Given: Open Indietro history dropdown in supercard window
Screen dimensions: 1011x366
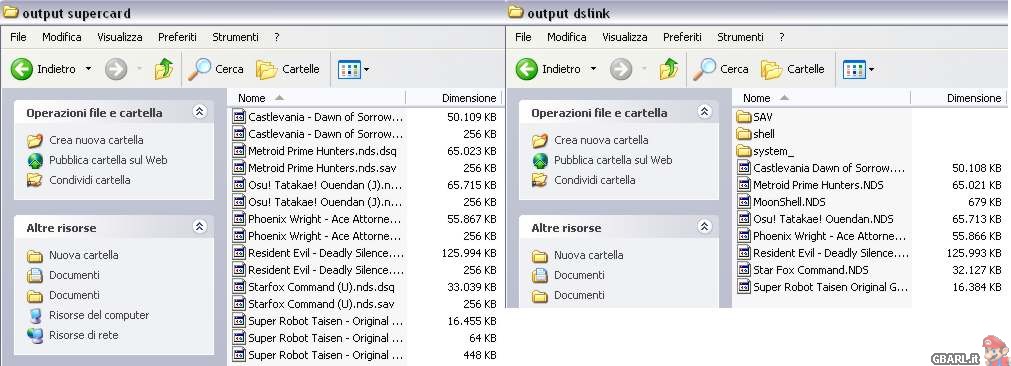Looking at the screenshot, I should [88, 69].
